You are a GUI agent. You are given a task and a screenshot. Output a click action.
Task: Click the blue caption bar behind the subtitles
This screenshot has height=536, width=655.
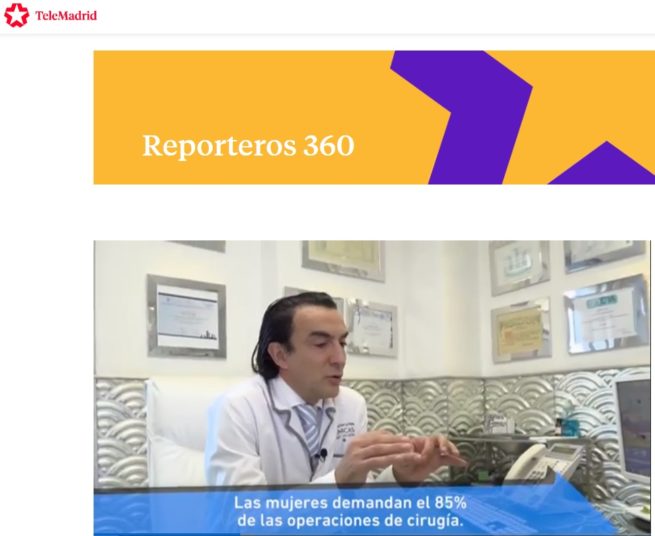tap(350, 512)
